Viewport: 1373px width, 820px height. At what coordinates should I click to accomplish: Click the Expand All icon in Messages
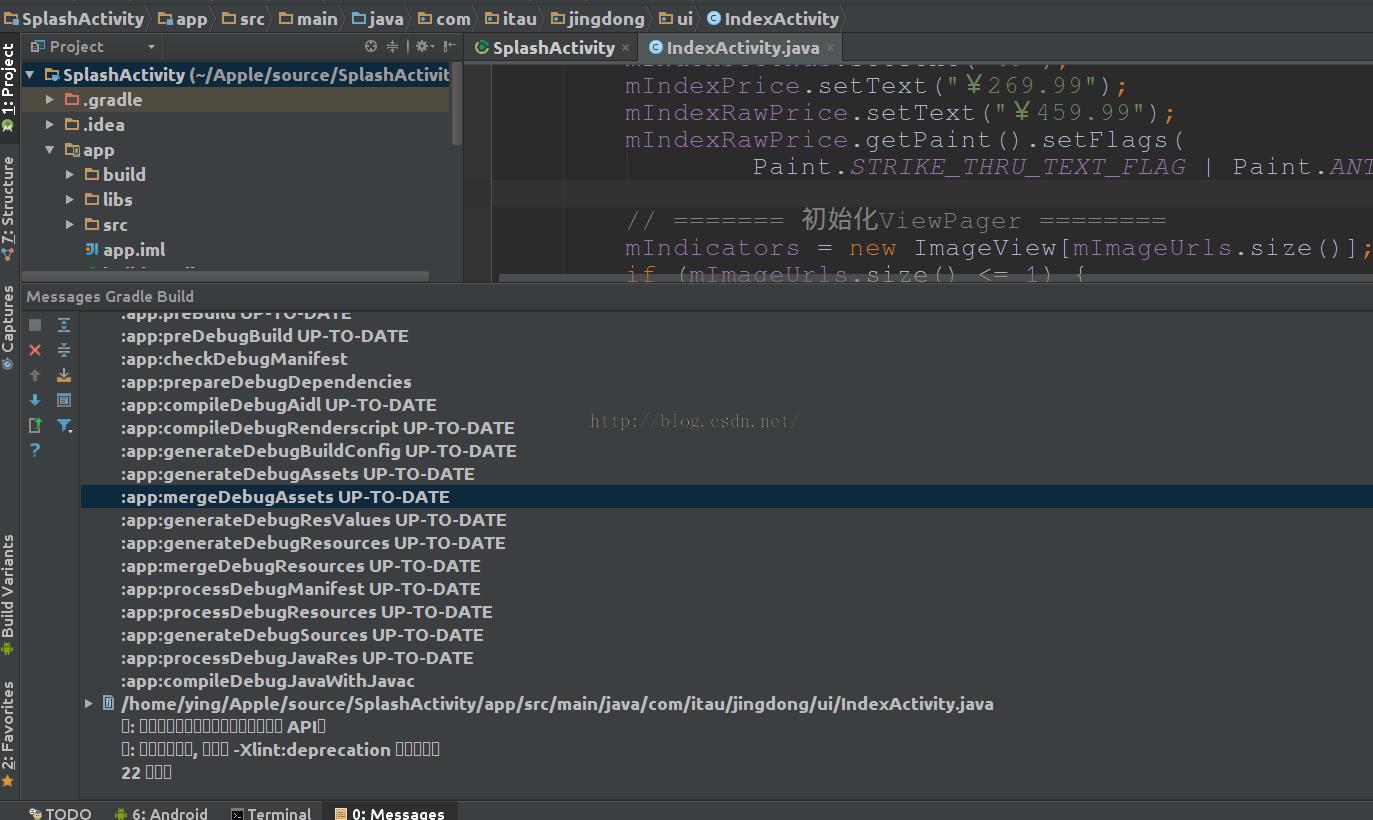click(x=64, y=325)
